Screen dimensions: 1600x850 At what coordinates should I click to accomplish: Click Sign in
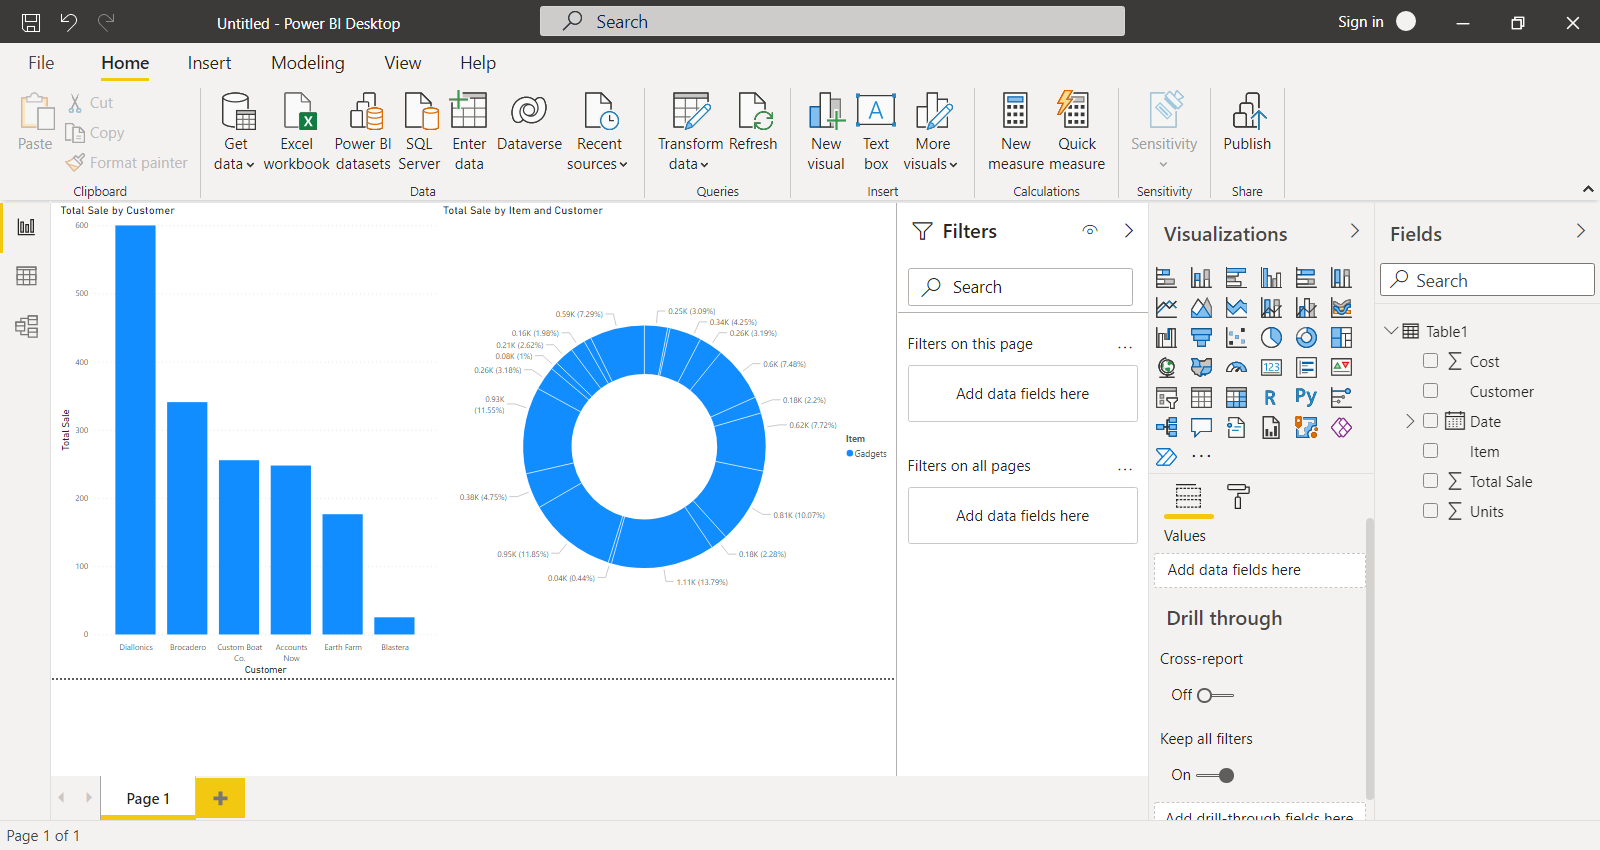click(1361, 22)
